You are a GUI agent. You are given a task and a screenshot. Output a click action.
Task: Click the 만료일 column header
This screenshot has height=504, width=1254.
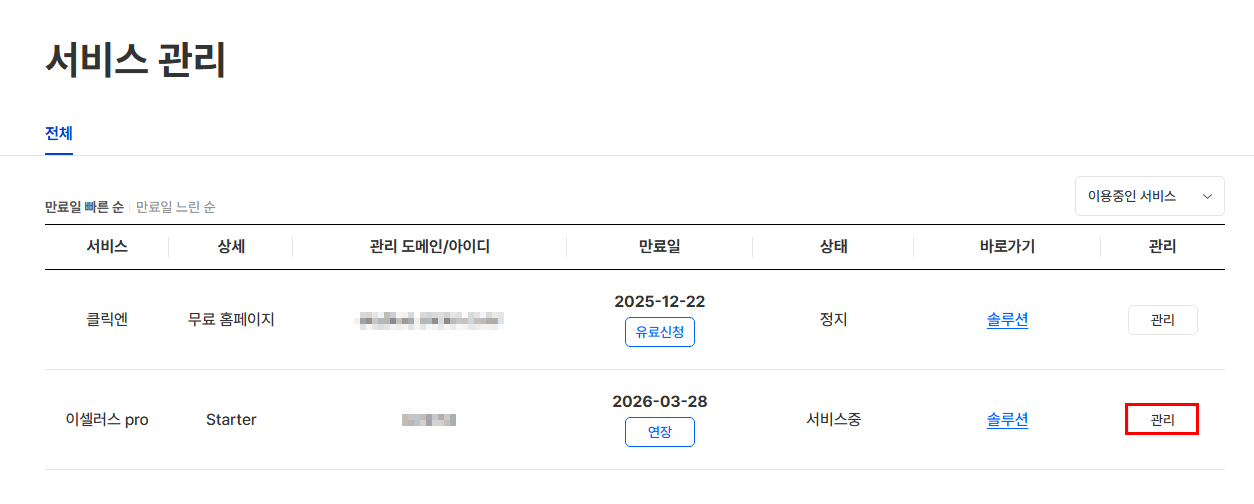[x=659, y=247]
